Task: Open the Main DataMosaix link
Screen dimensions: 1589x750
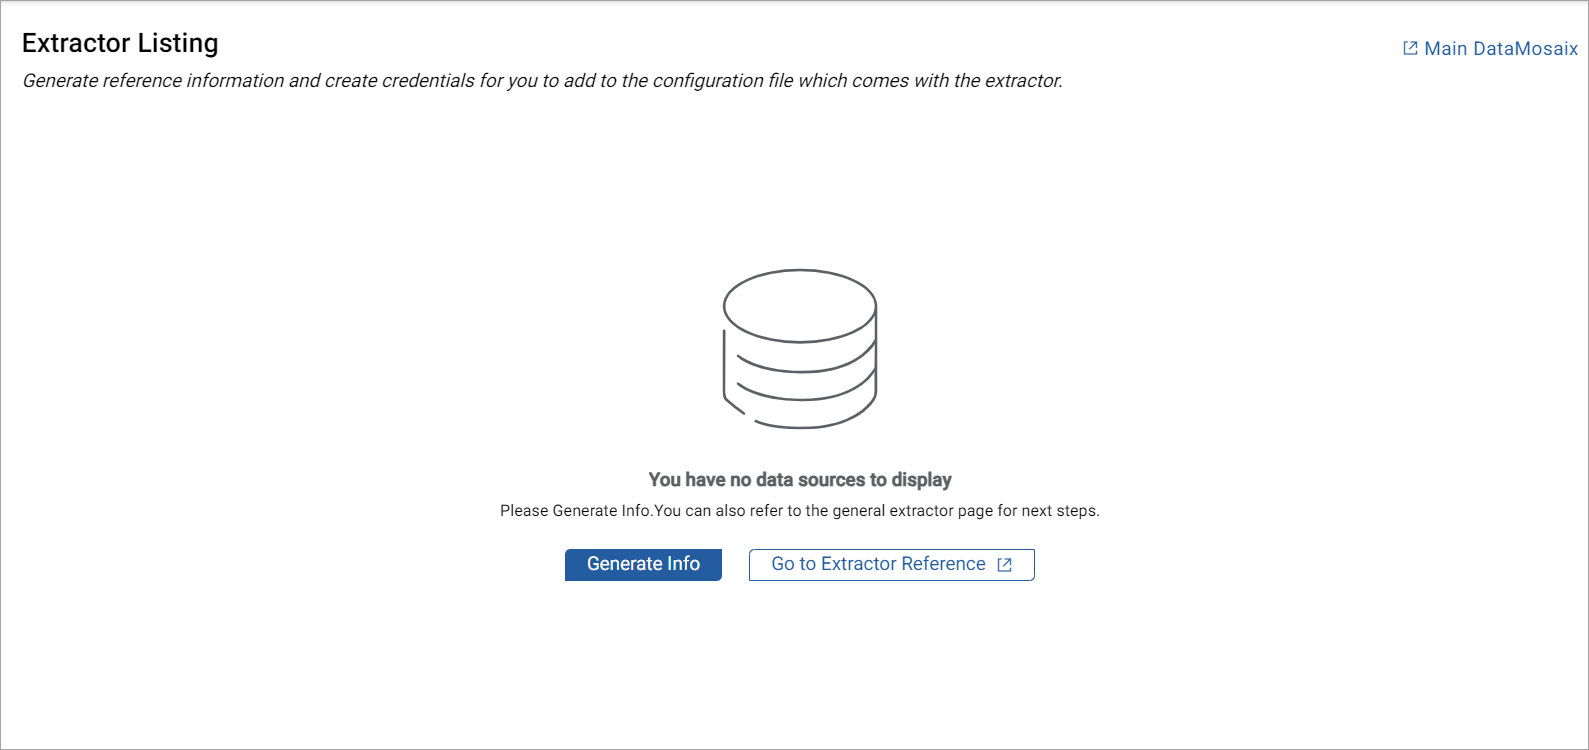Action: pos(1490,48)
